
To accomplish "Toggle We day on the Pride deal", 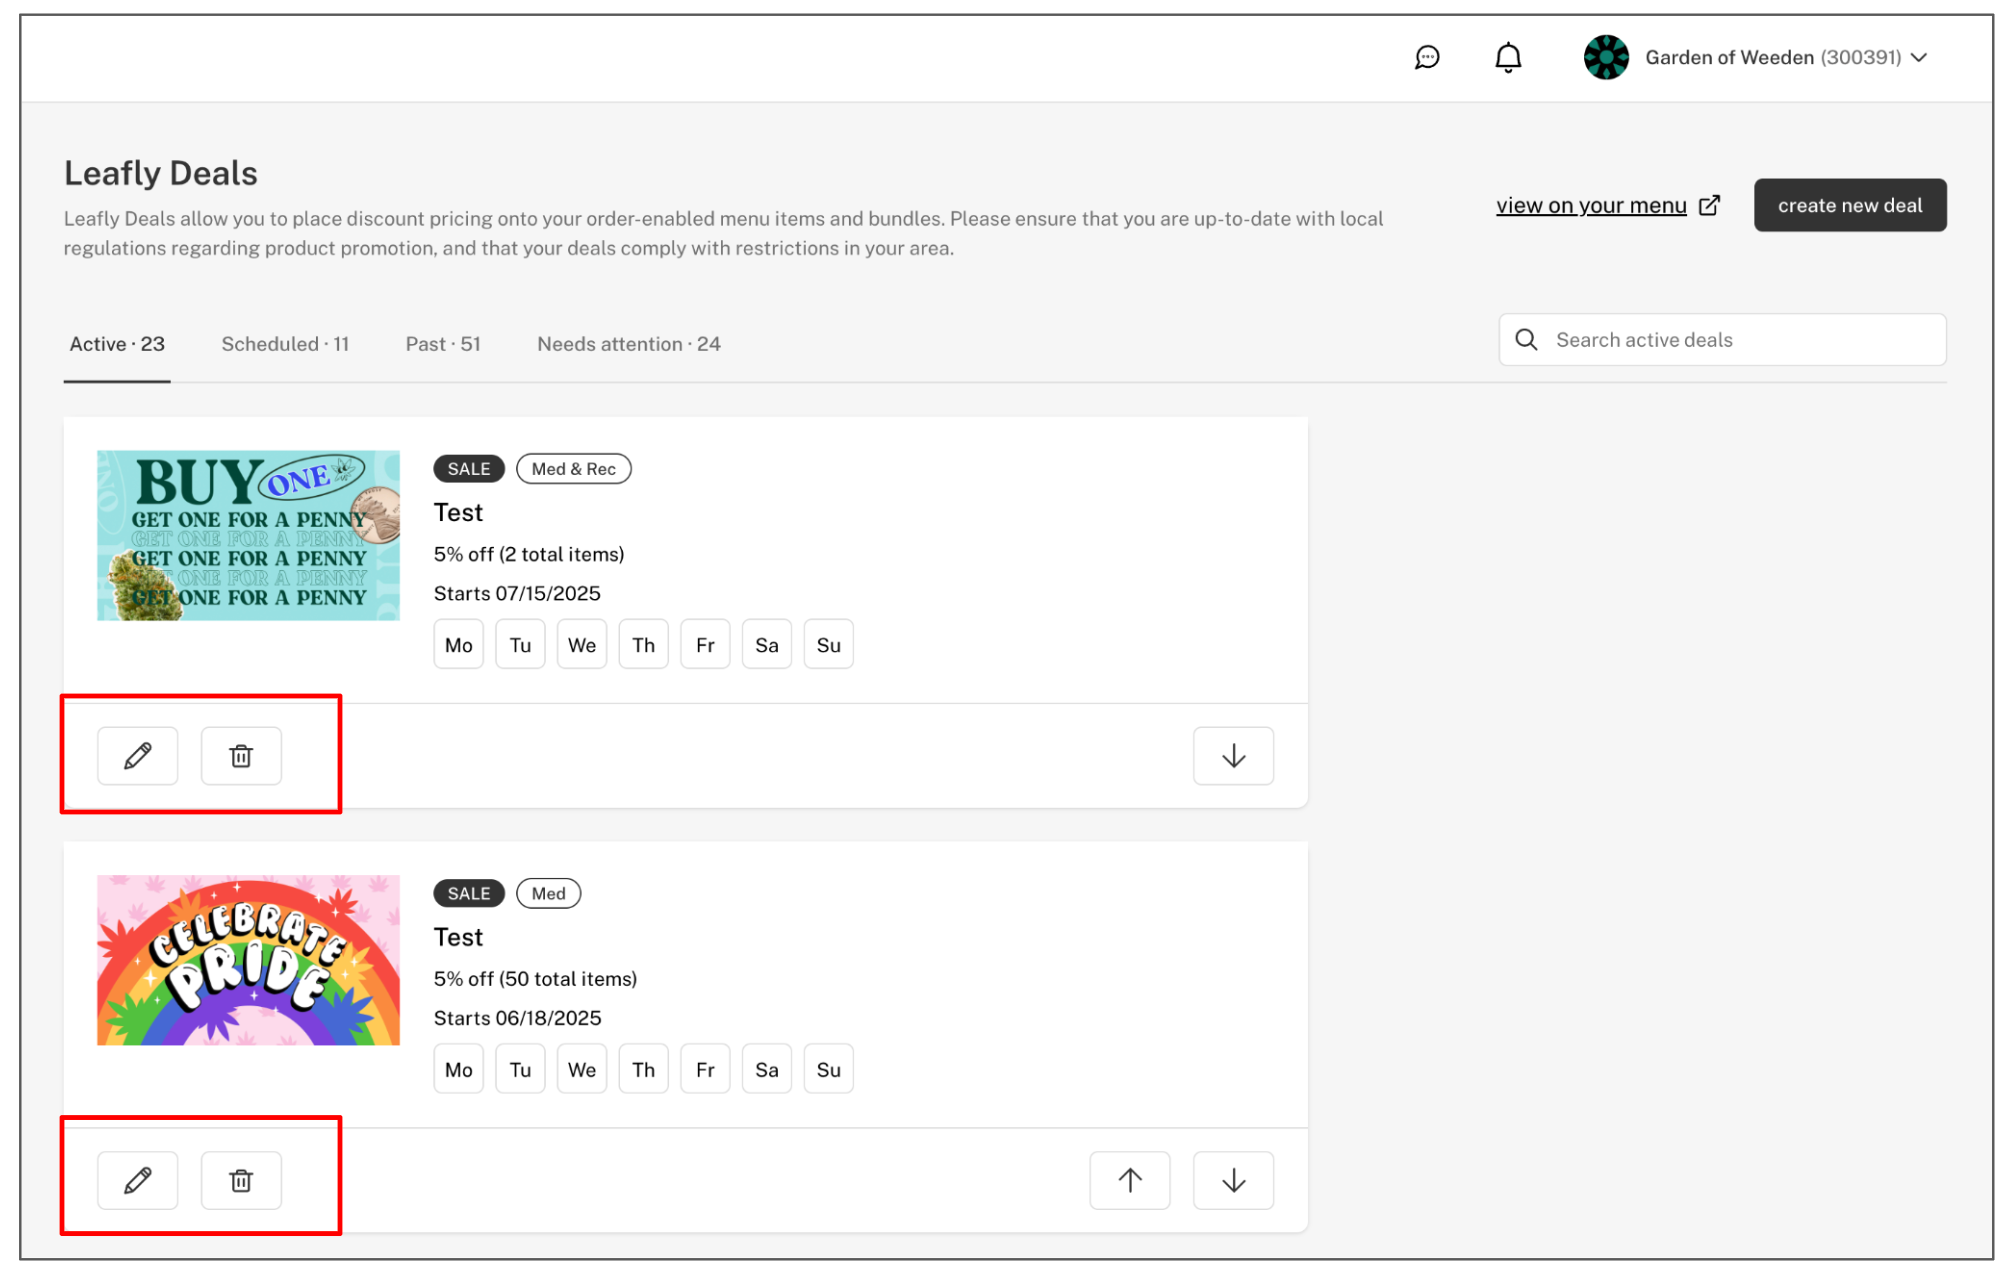I will point(581,1069).
